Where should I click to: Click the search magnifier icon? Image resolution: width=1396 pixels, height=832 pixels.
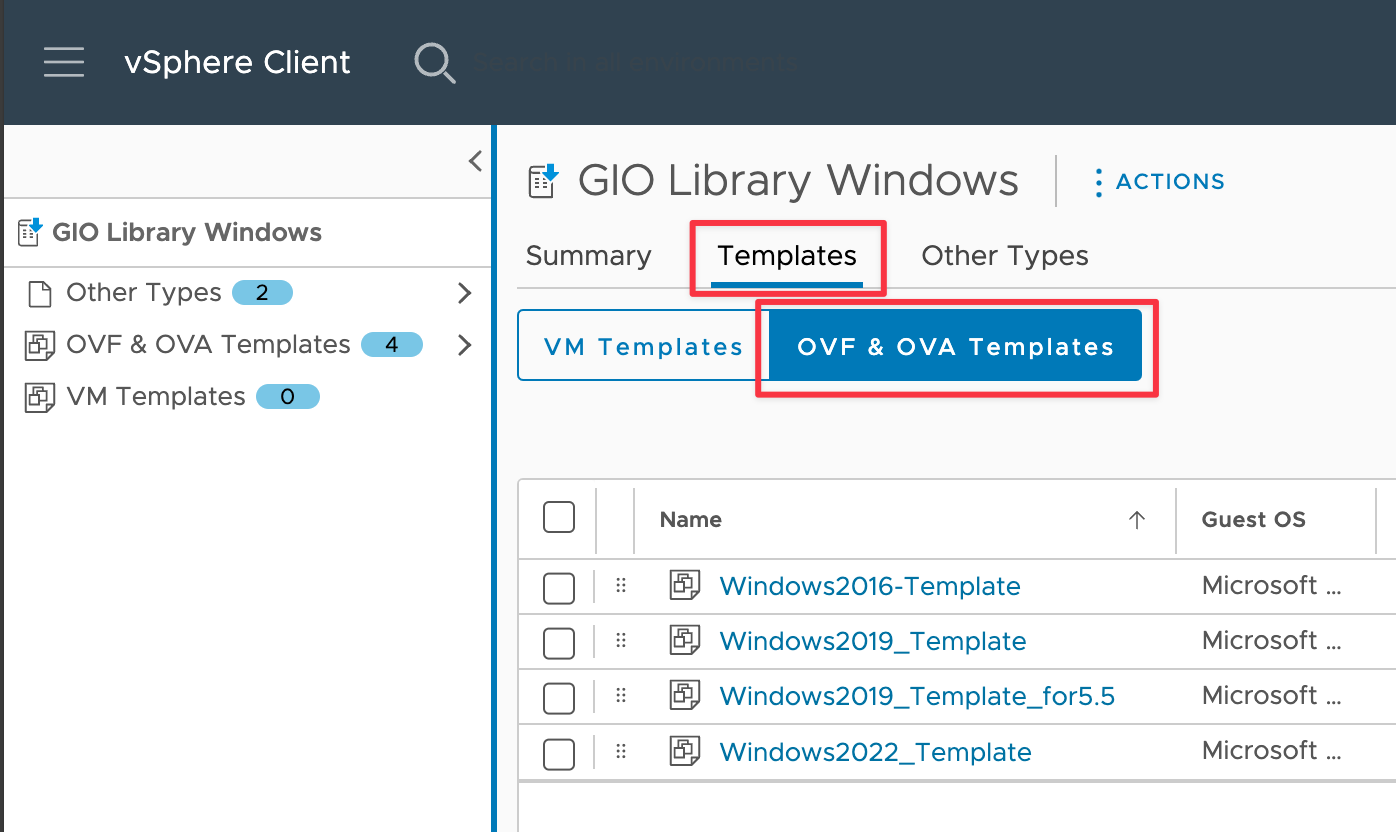click(435, 63)
